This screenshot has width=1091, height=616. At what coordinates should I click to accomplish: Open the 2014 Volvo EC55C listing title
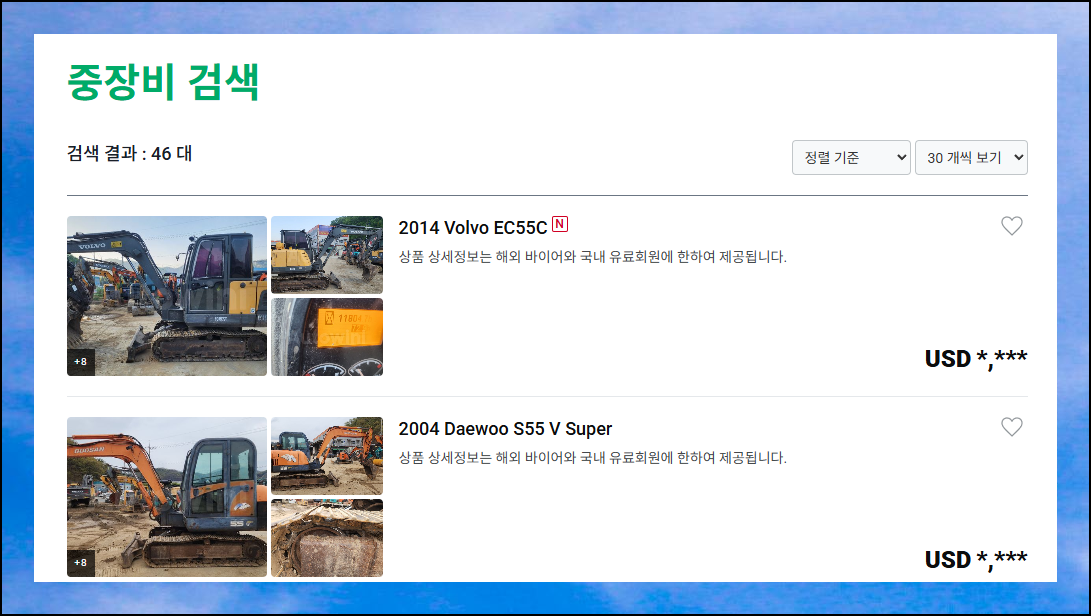coord(472,228)
